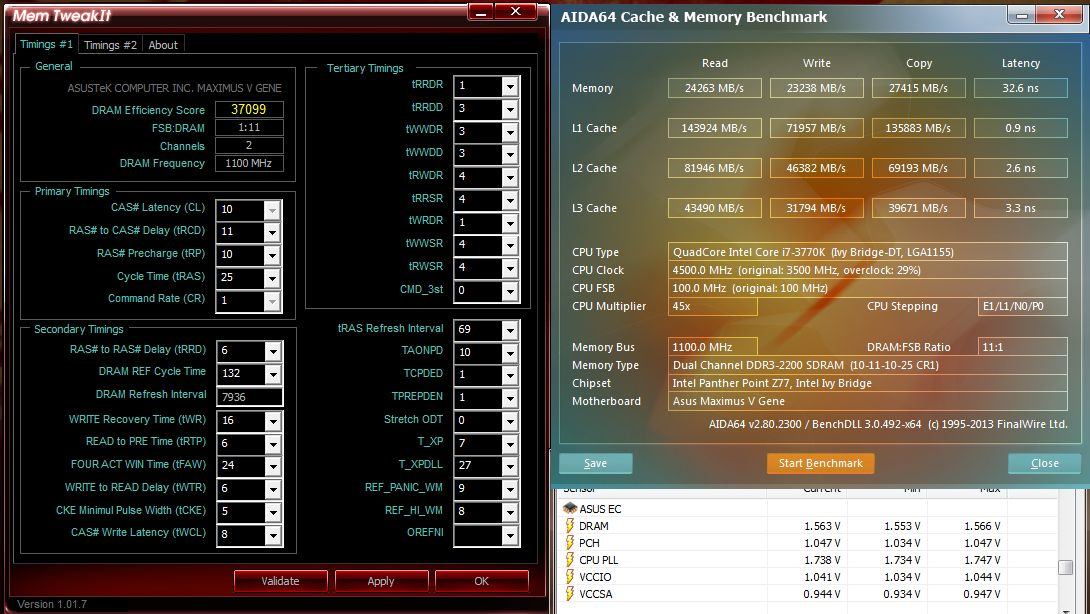1090x614 pixels.
Task: Open the empty OREFNI dropdown
Action: [510, 535]
